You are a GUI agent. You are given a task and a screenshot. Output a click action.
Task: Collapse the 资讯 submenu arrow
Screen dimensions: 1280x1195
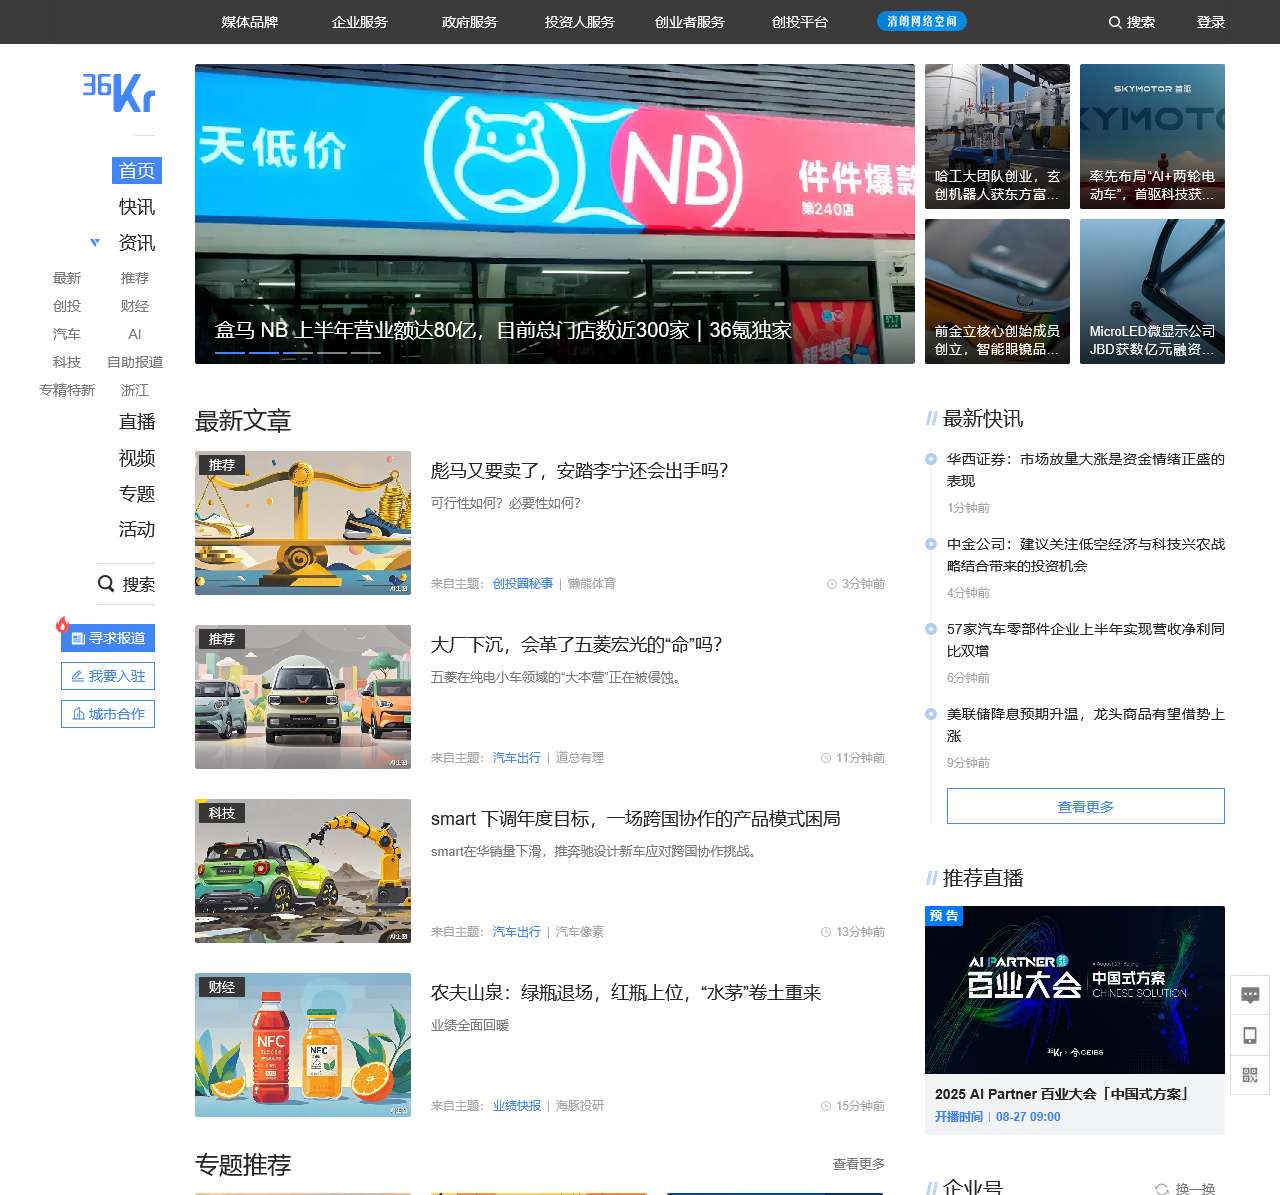[95, 242]
